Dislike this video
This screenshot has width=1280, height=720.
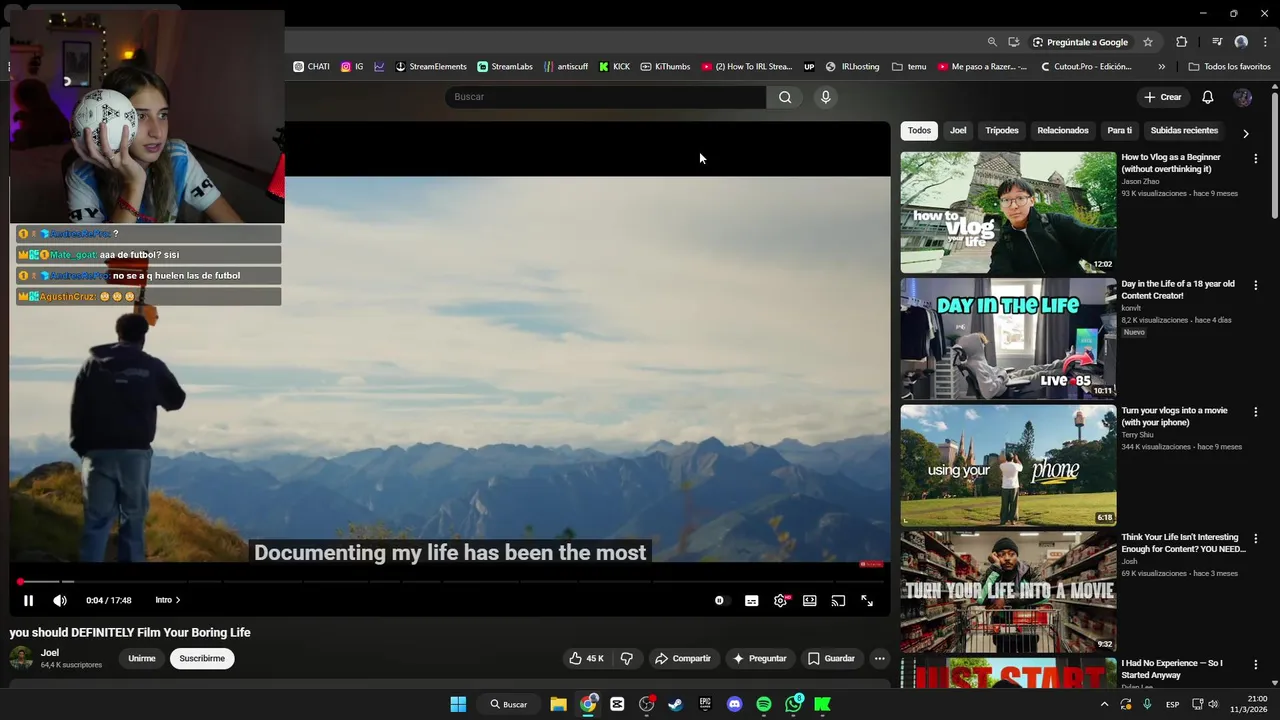point(627,658)
